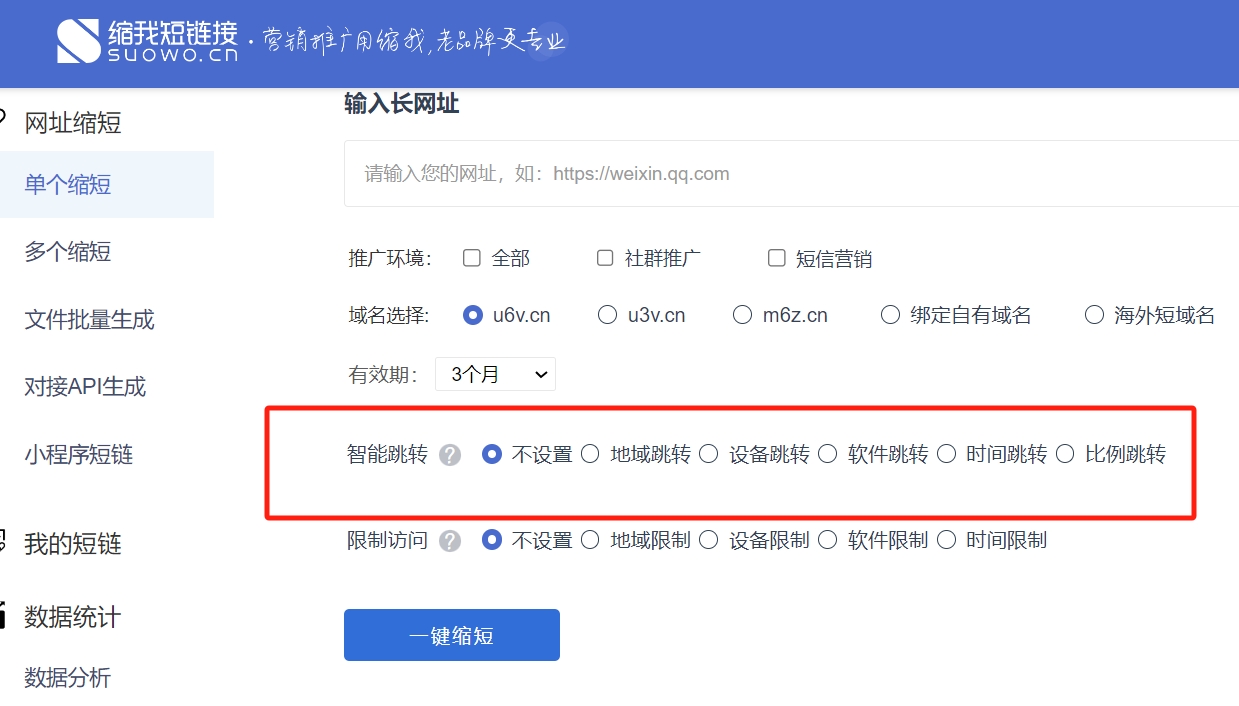Image resolution: width=1239 pixels, height=706 pixels.
Task: Enable the 社群推广 checkbox
Action: (x=605, y=258)
